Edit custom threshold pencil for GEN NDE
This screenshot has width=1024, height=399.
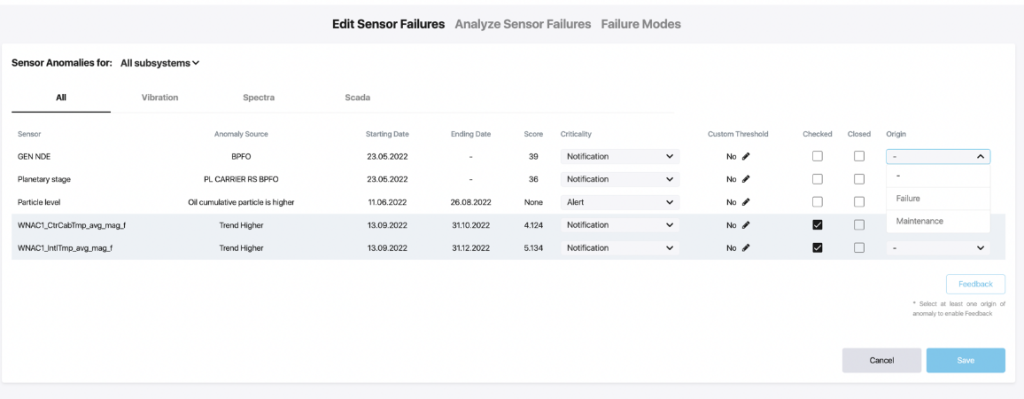click(x=746, y=157)
